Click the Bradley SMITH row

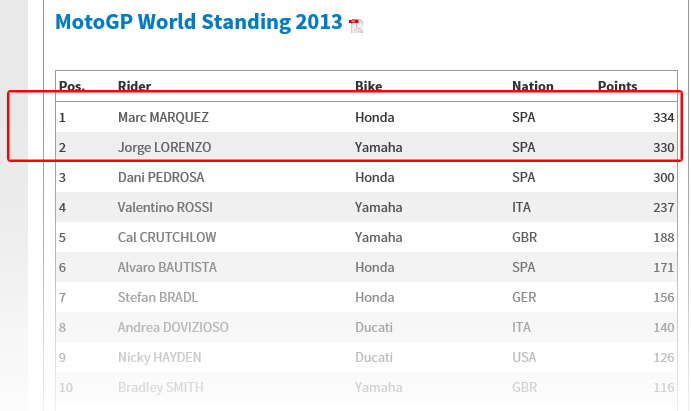click(x=366, y=387)
